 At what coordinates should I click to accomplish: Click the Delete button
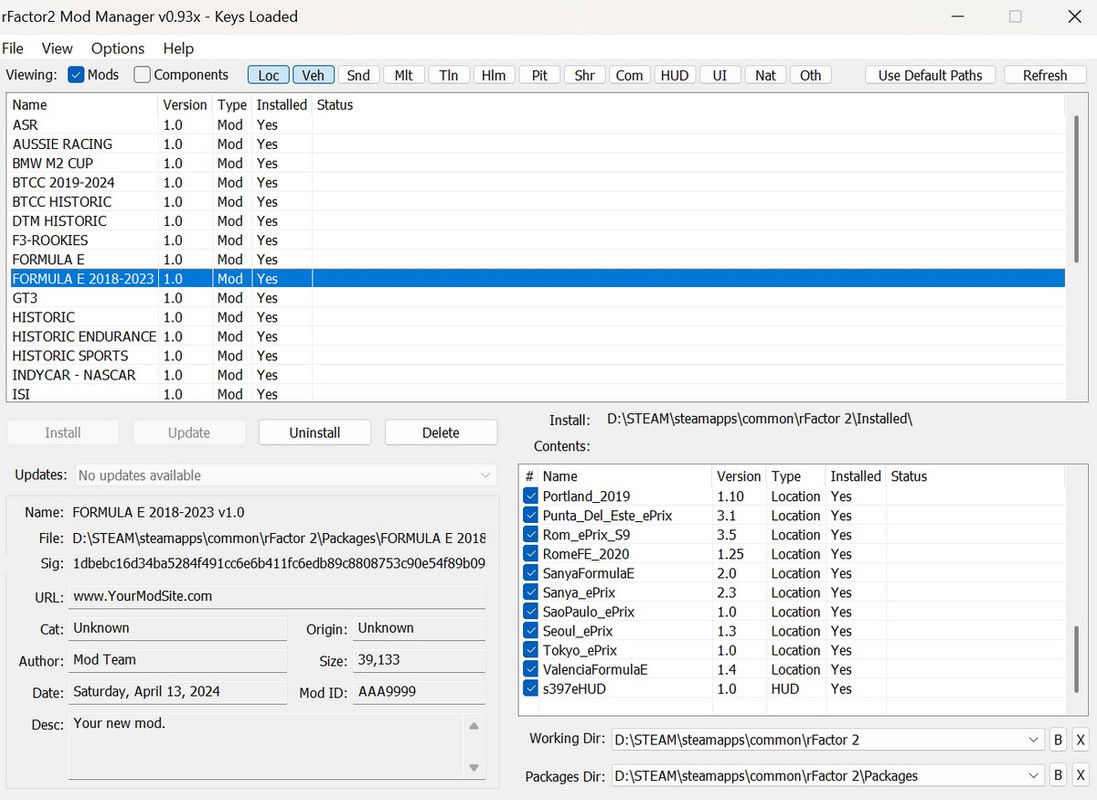(x=441, y=433)
